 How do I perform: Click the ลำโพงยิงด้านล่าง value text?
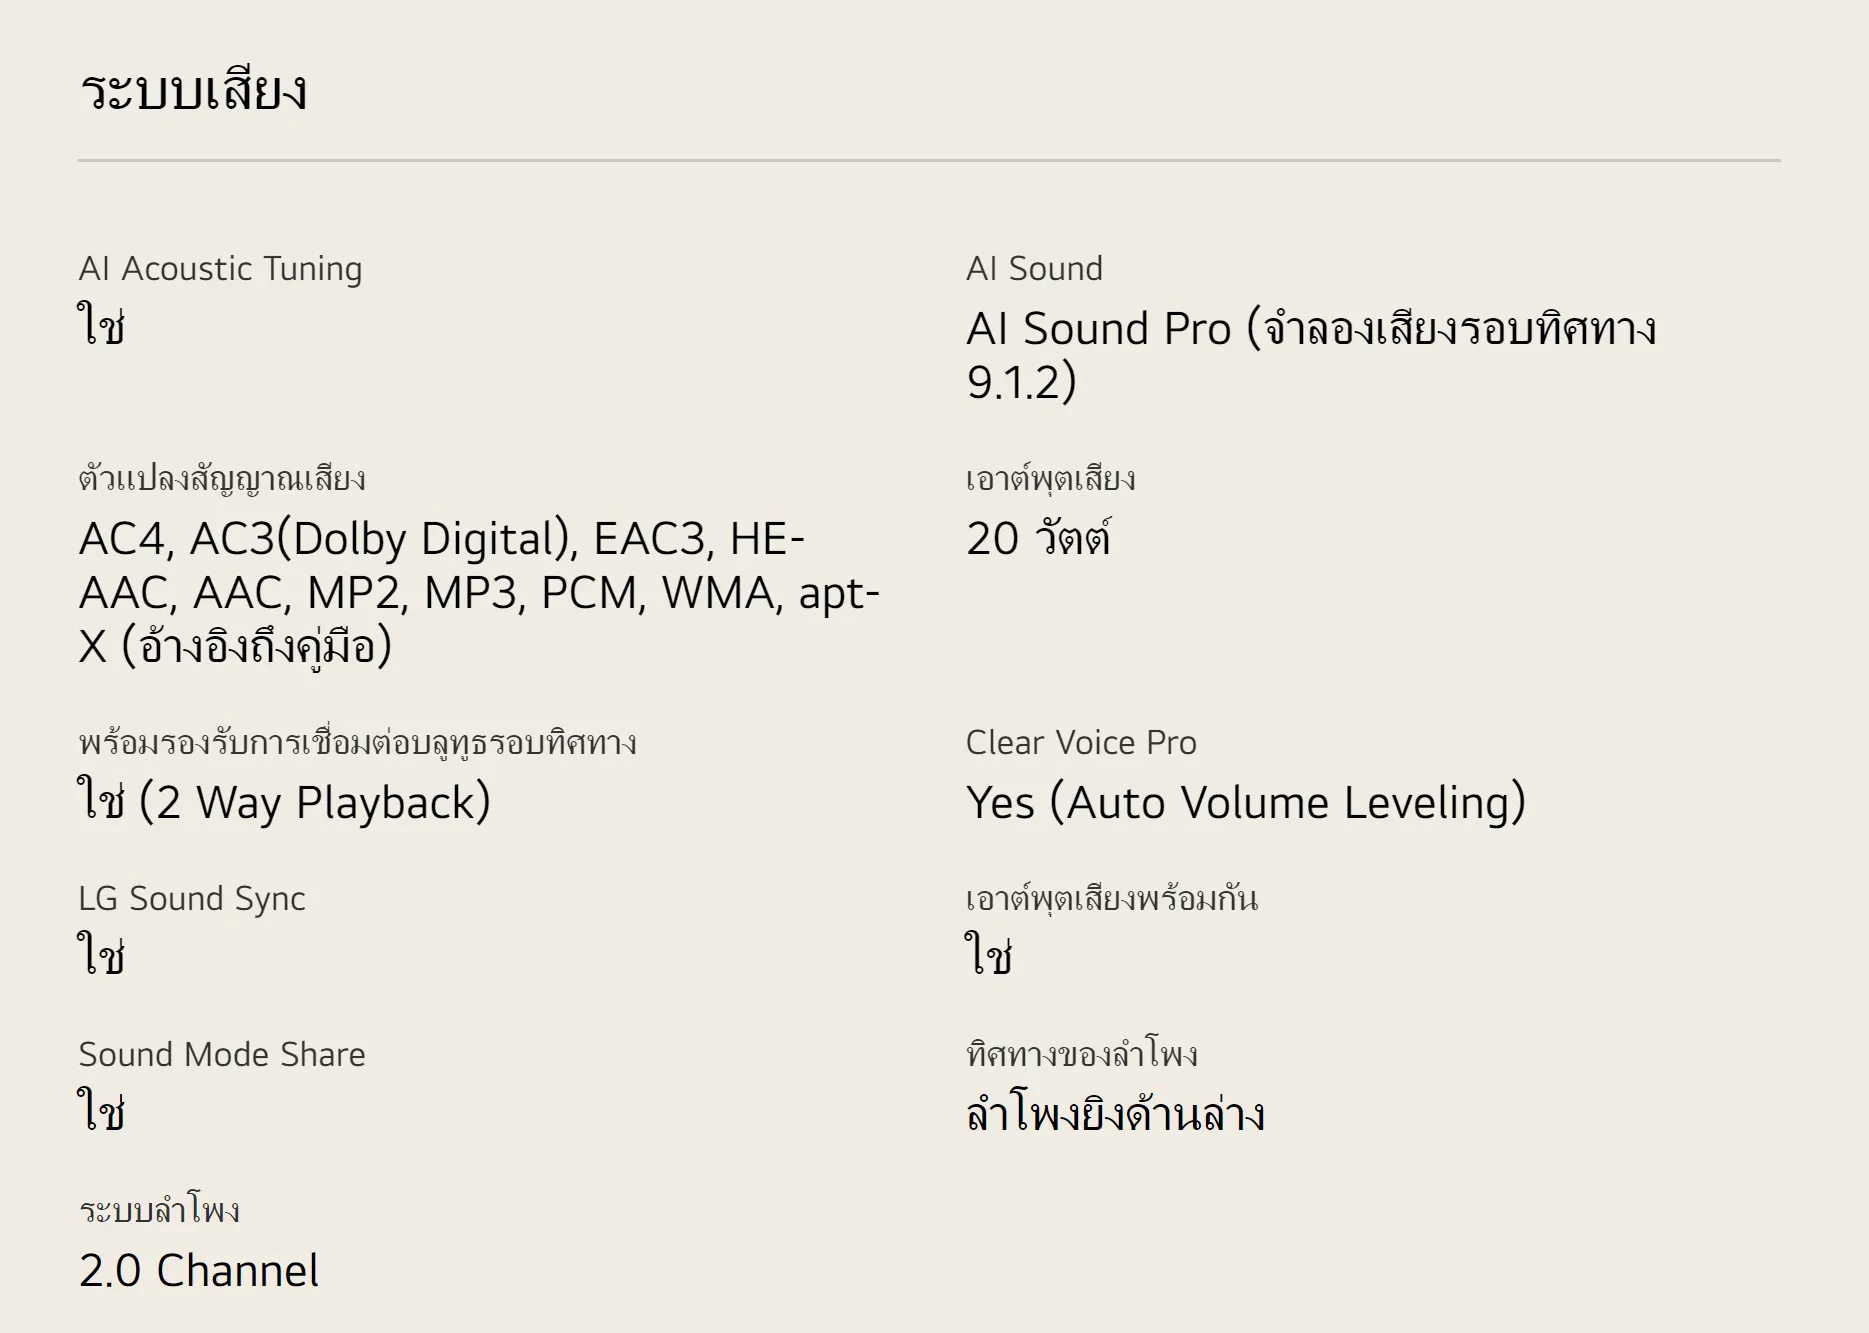pos(1115,1115)
